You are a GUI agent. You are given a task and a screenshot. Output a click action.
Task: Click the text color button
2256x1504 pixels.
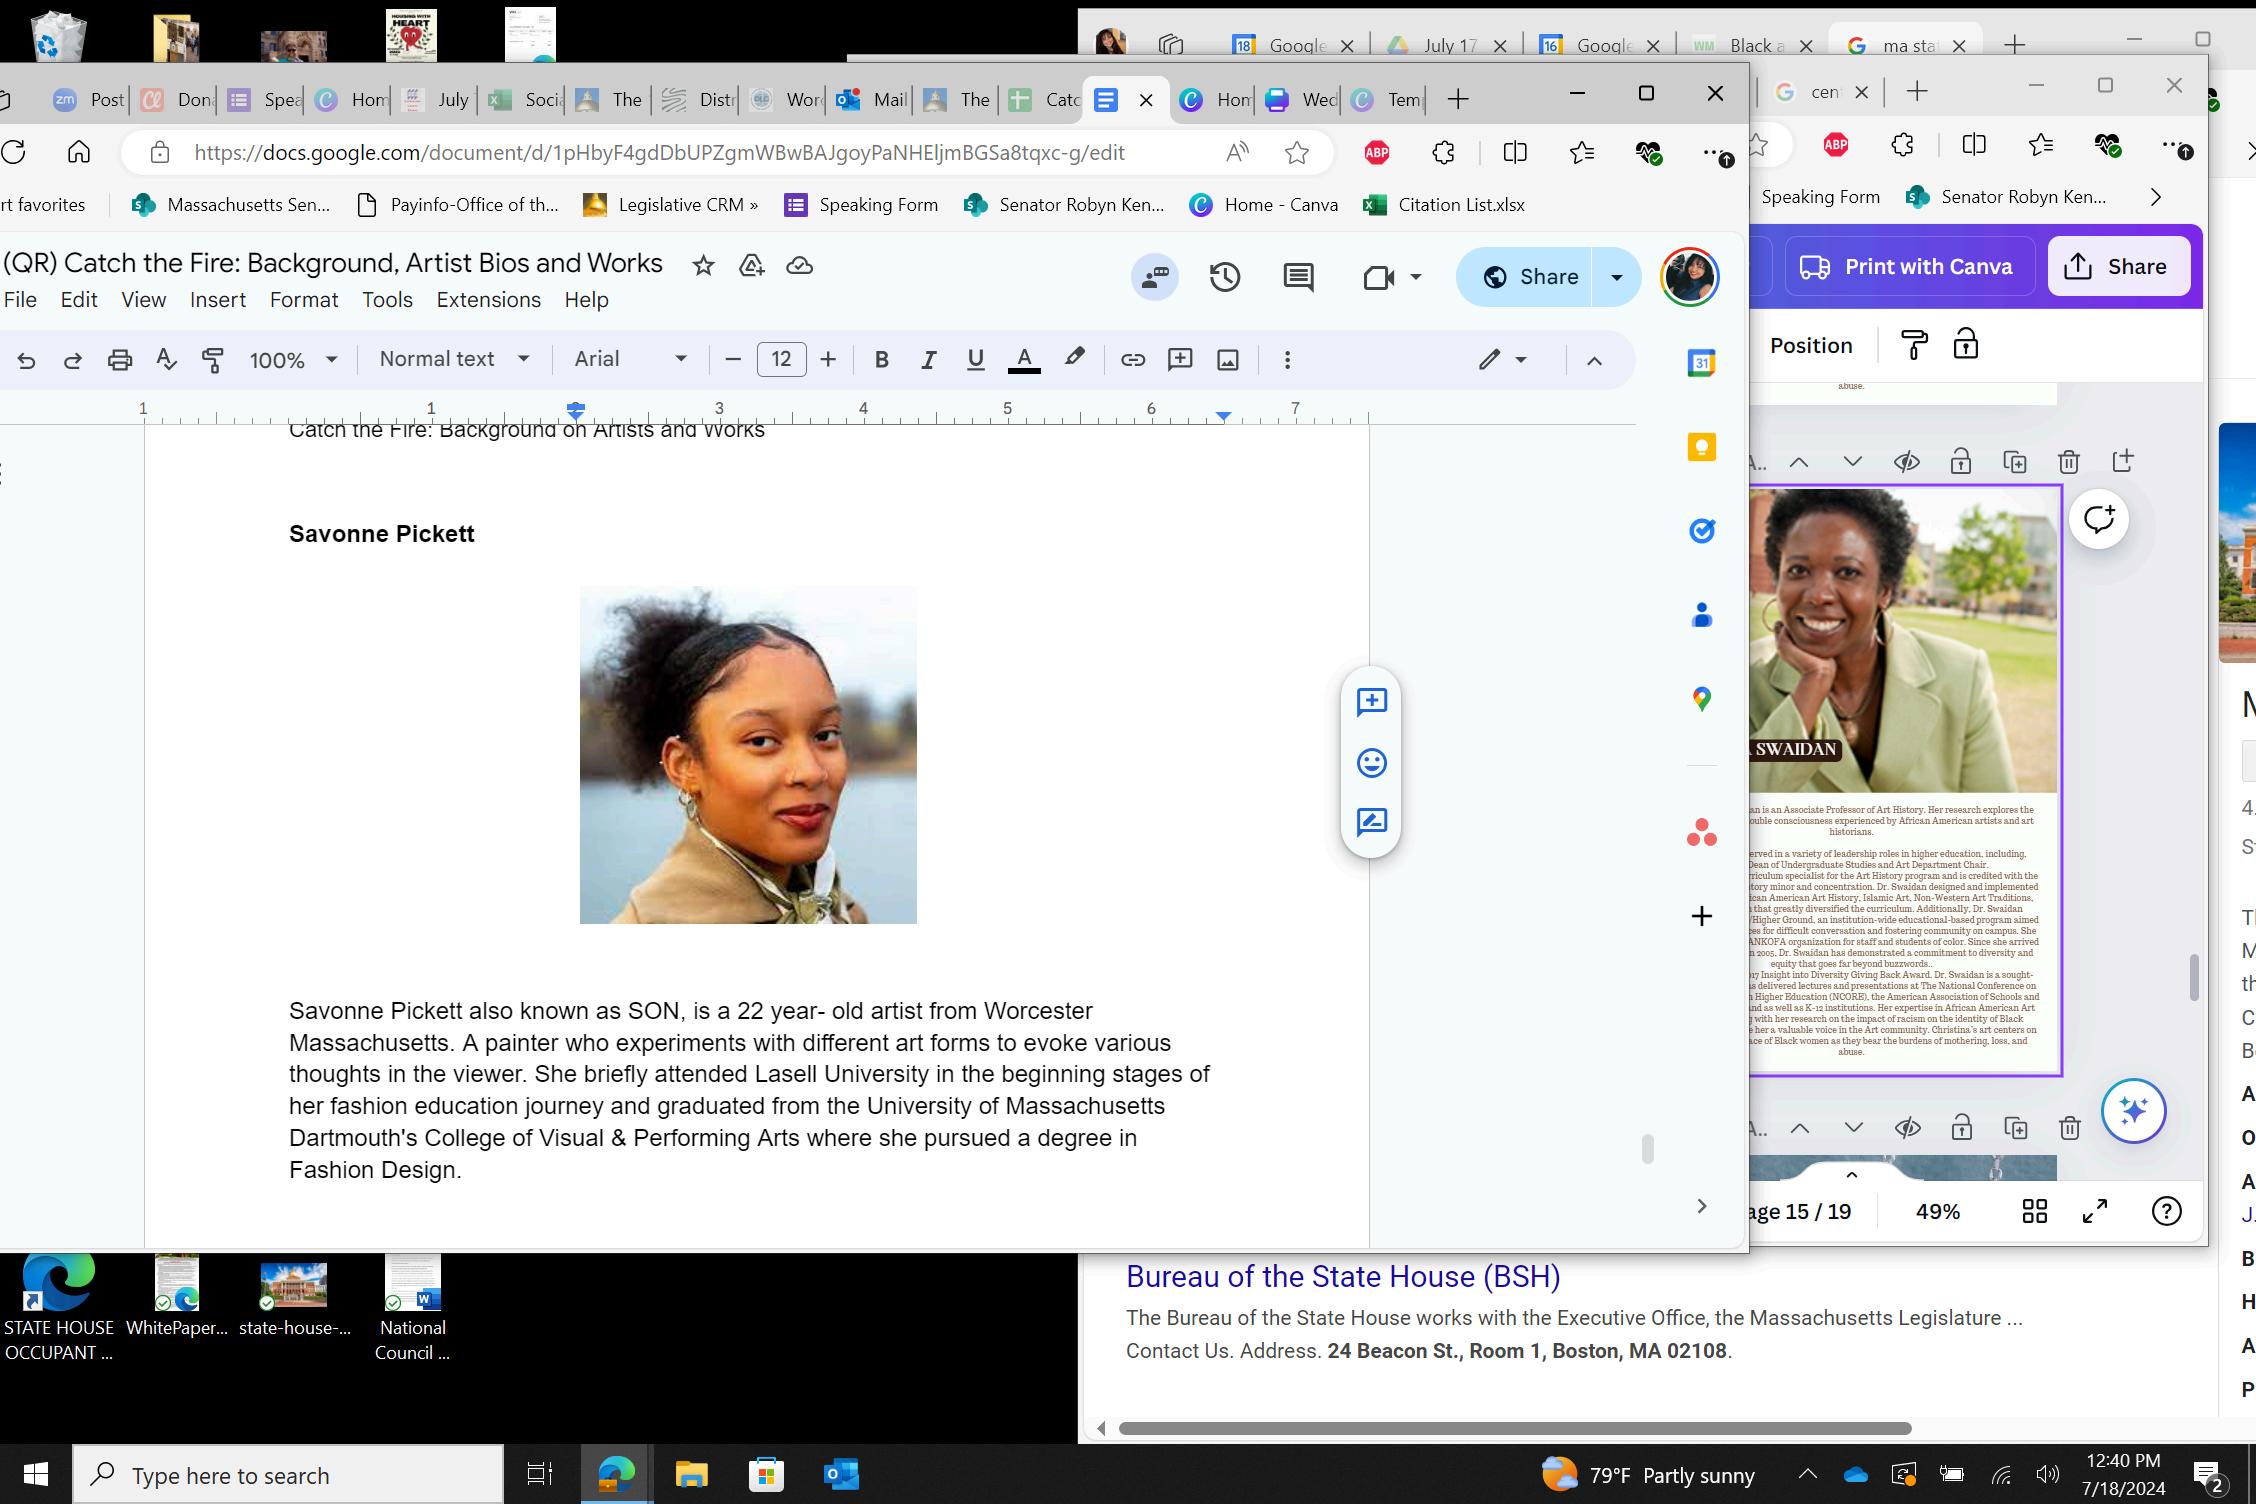pos(1023,360)
